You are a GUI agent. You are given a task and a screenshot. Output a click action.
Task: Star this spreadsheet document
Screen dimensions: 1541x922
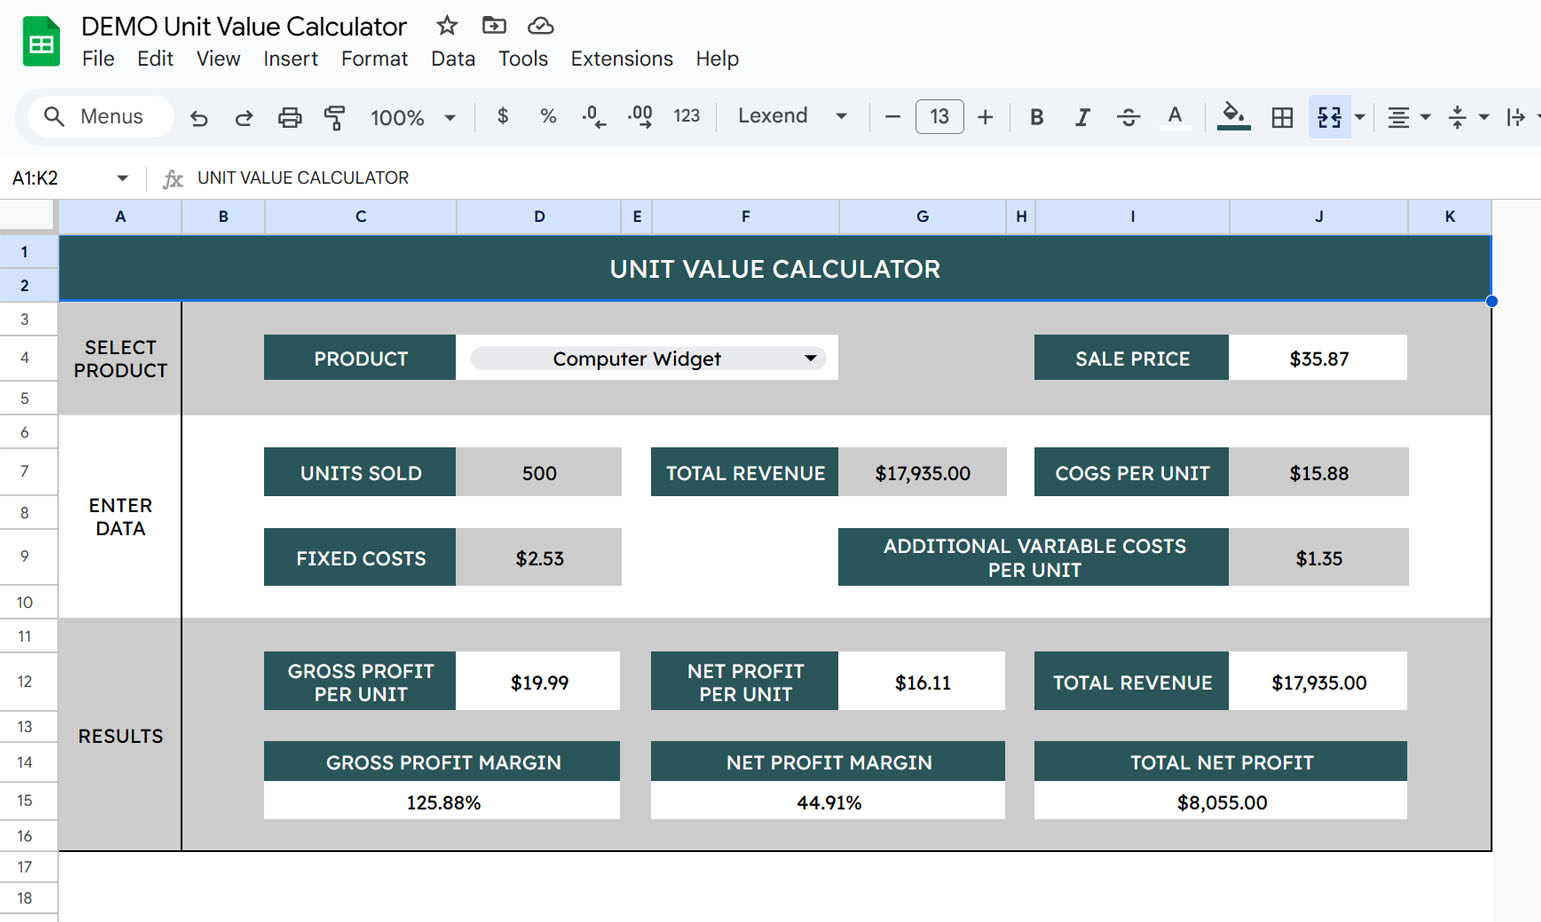pos(447,26)
